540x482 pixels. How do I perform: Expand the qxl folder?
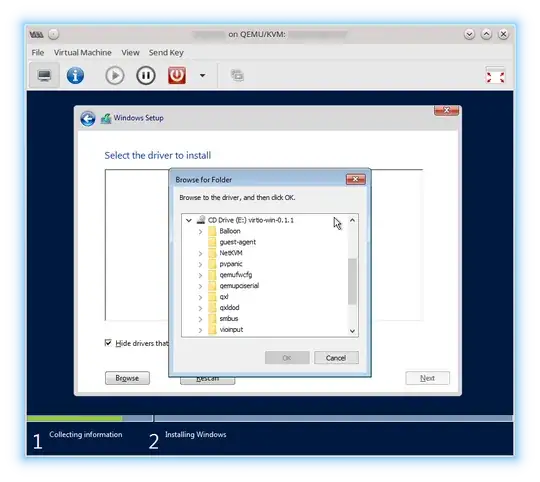click(200, 297)
